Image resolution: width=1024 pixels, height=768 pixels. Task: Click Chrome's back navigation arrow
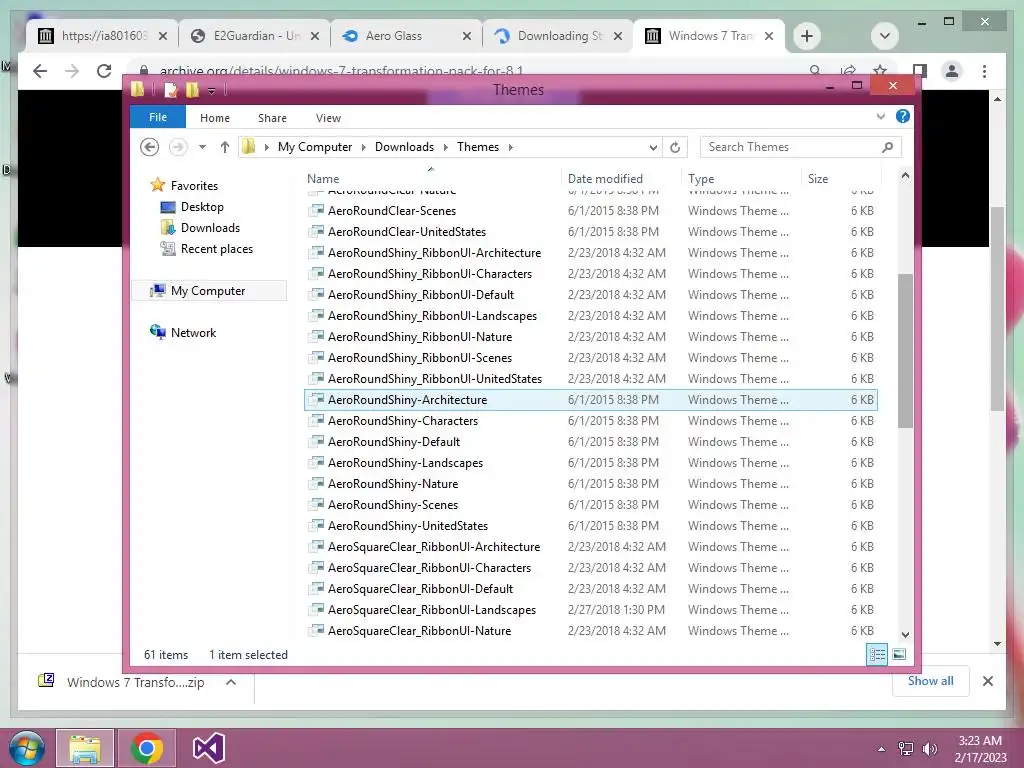[40, 71]
